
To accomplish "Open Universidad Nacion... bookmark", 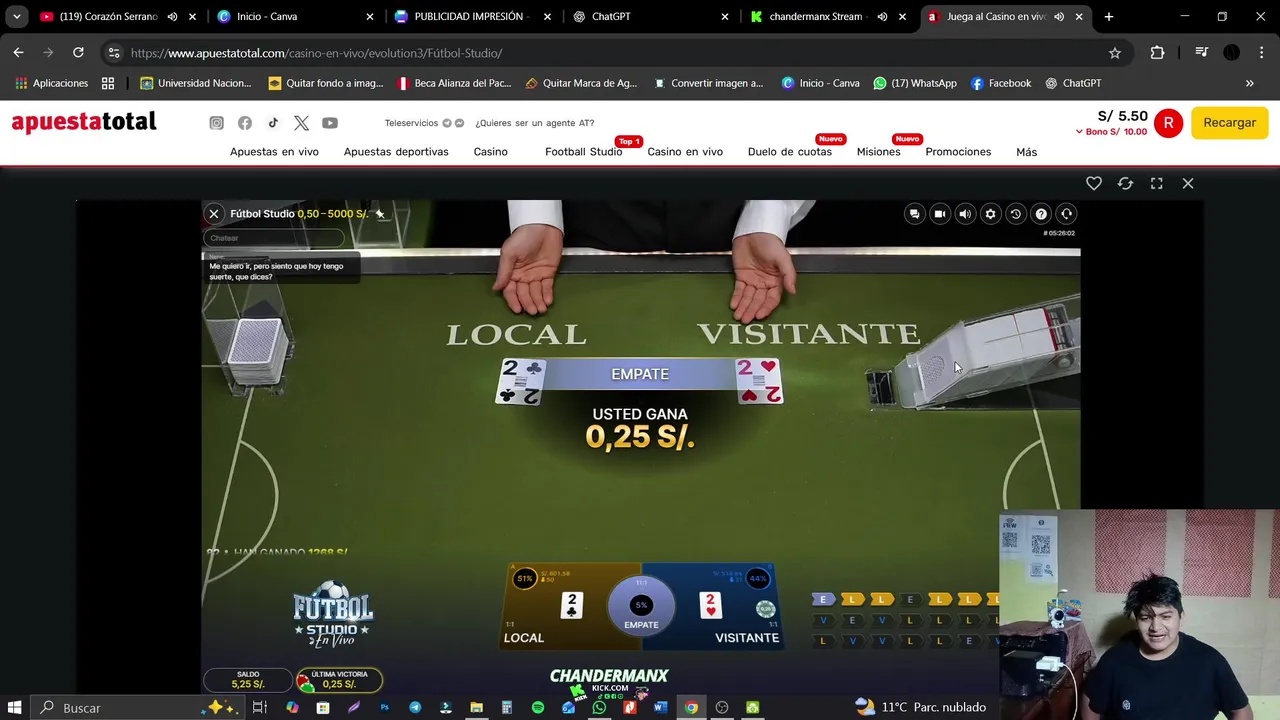I will coord(196,83).
